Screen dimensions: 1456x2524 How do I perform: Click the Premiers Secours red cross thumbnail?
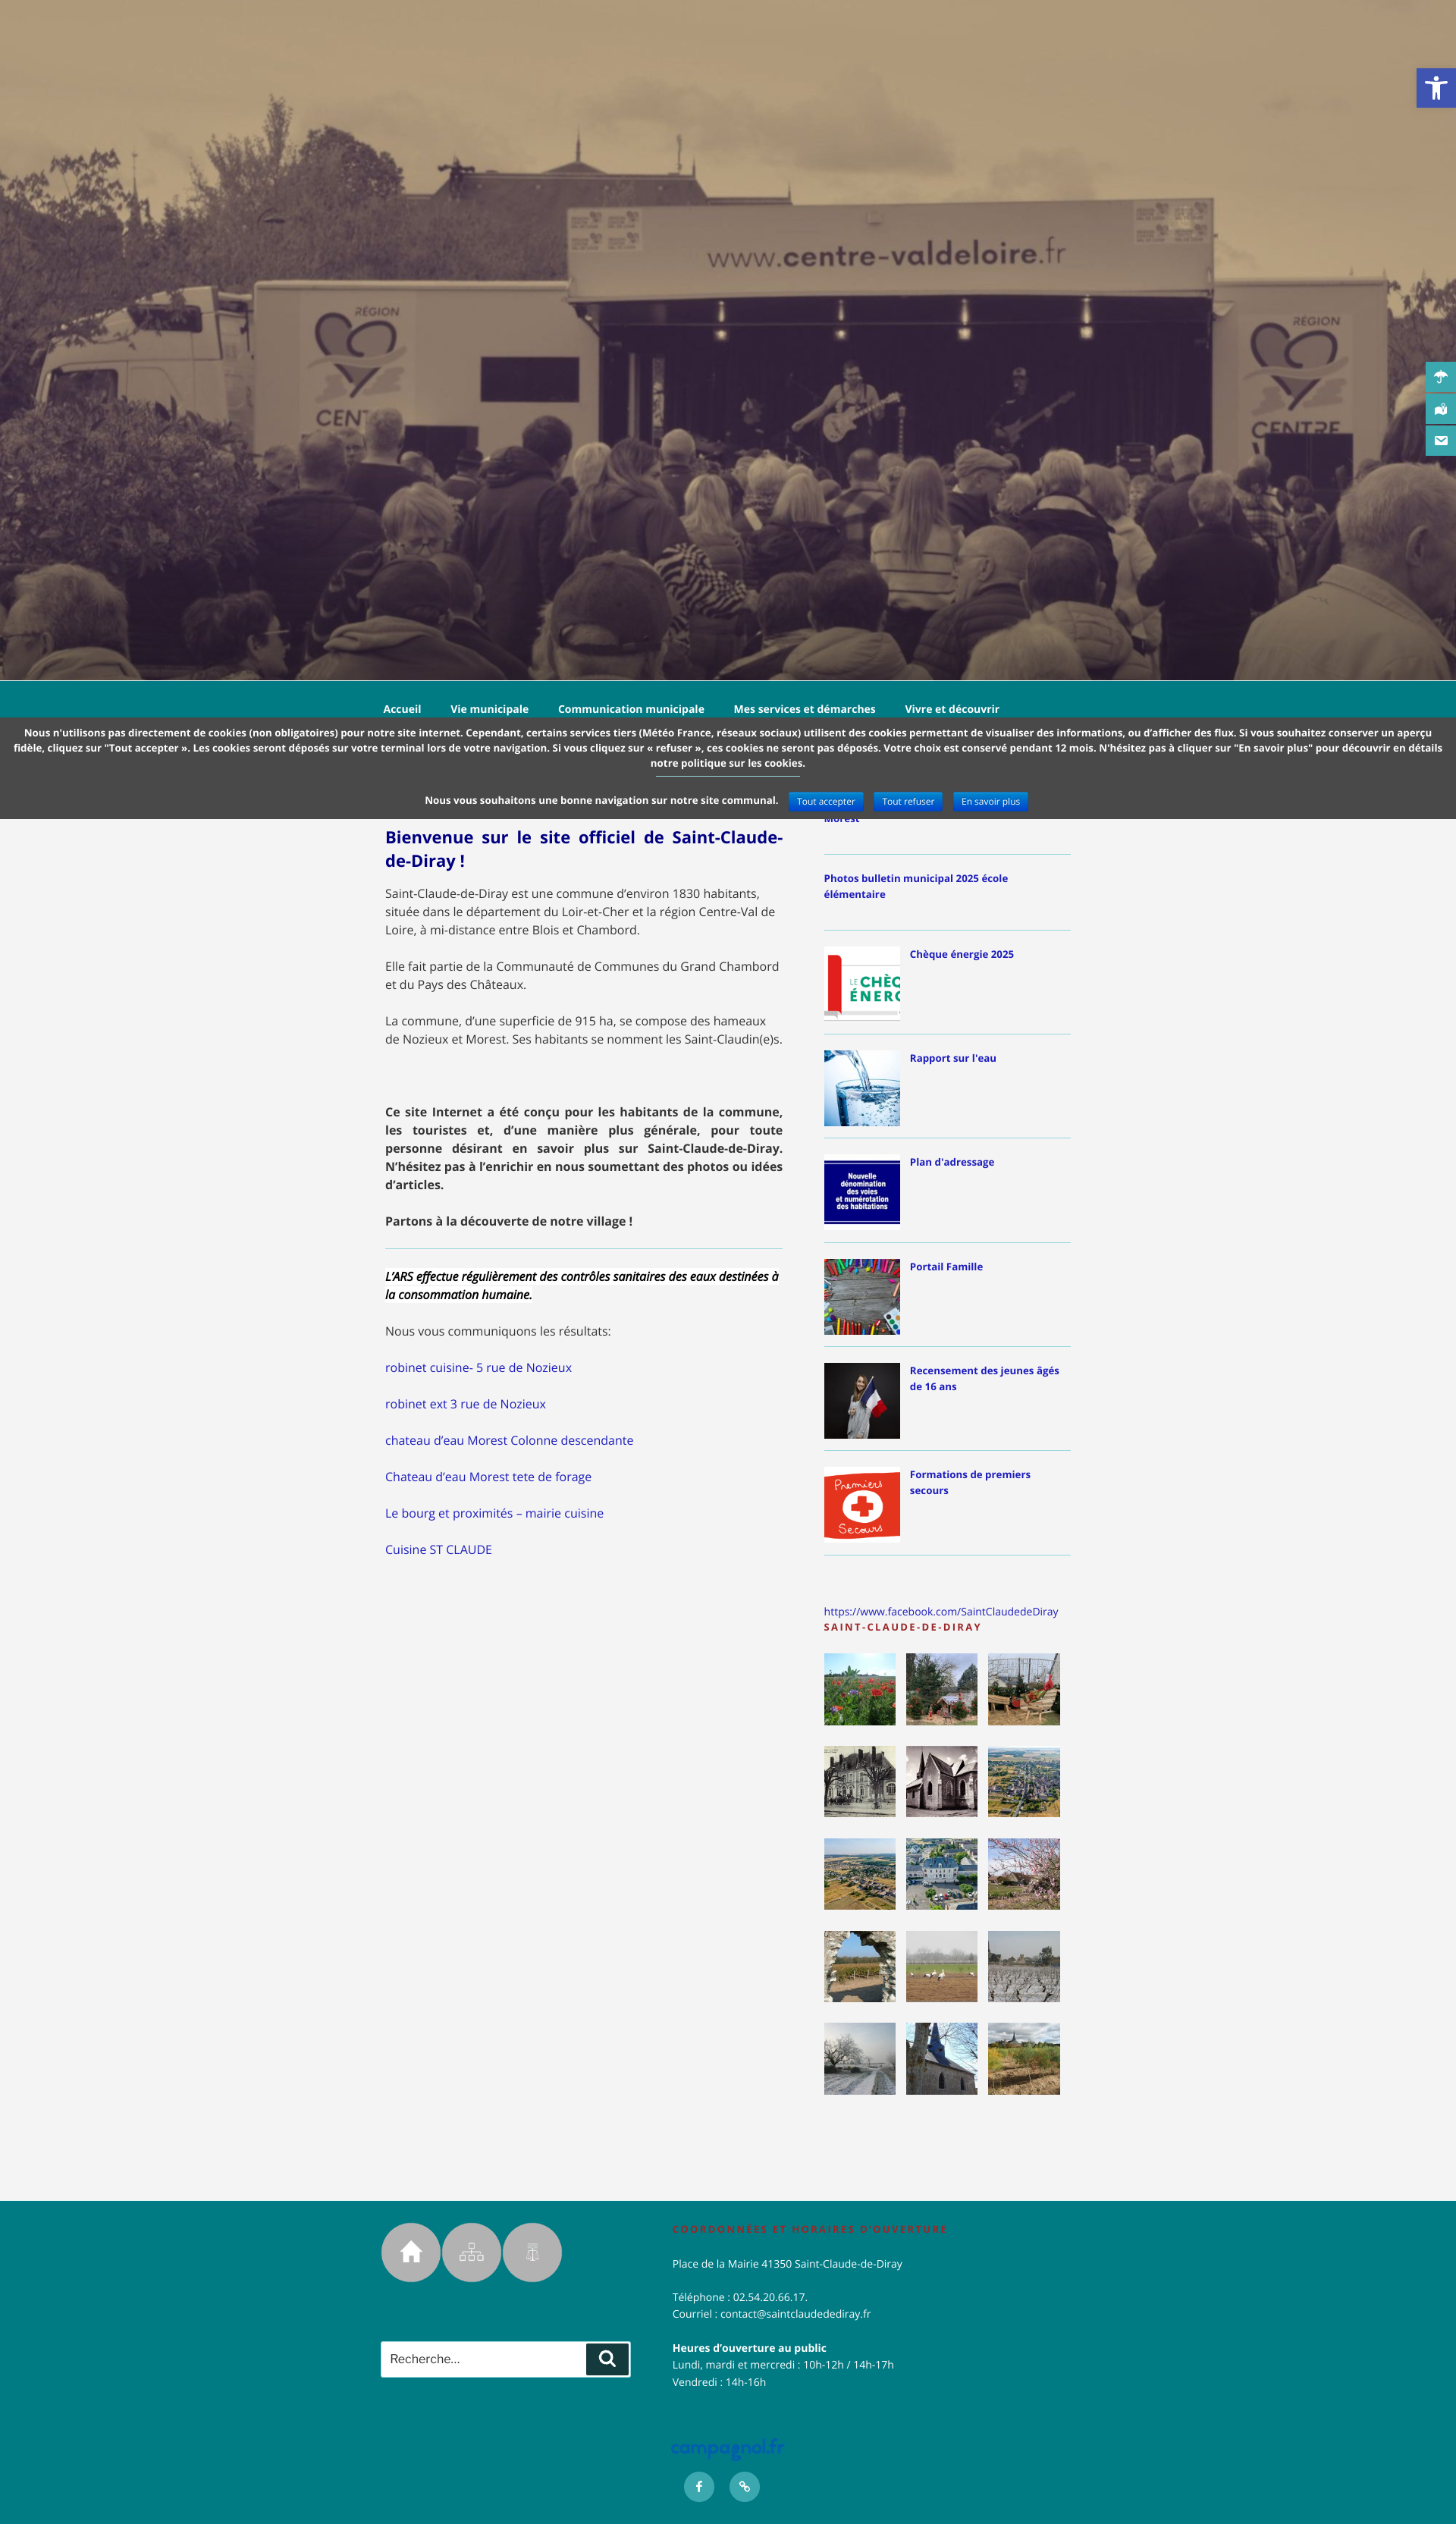pos(862,1504)
